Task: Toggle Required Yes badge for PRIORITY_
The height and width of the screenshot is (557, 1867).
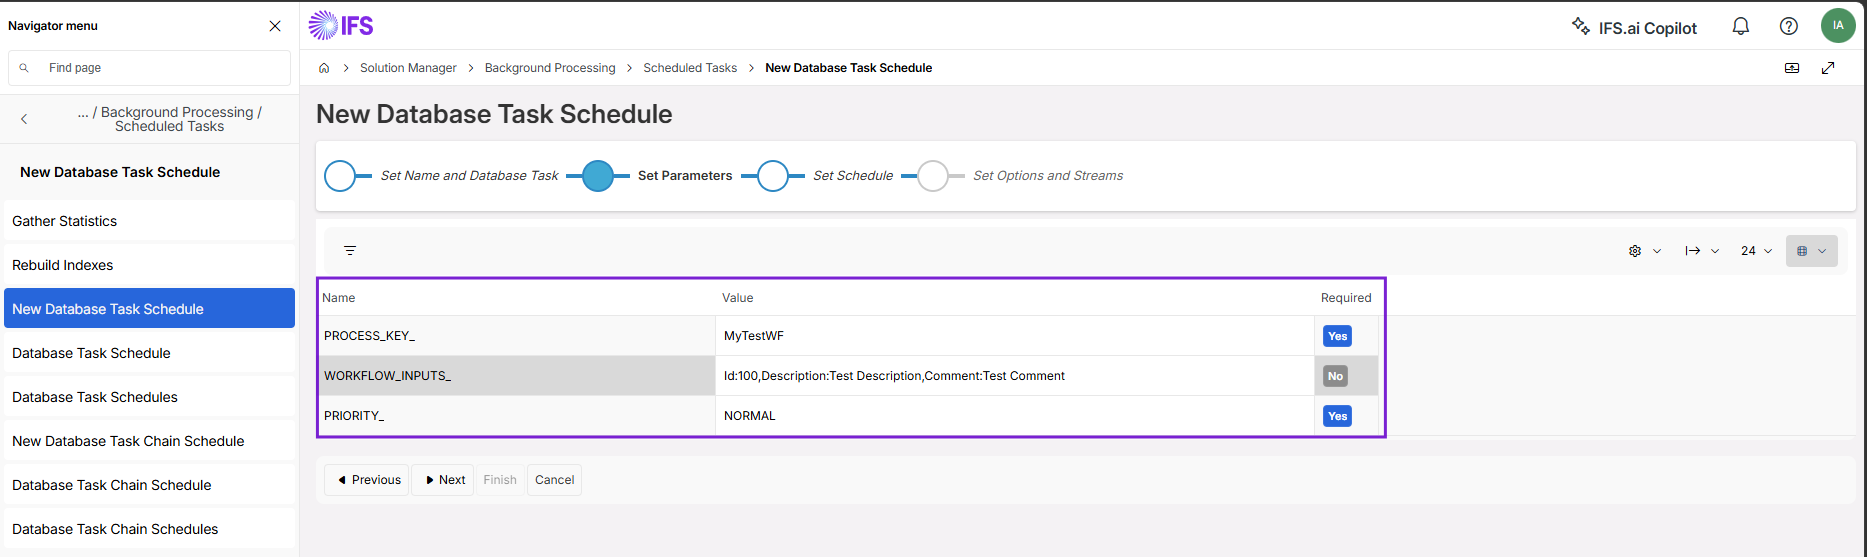Action: [x=1338, y=416]
